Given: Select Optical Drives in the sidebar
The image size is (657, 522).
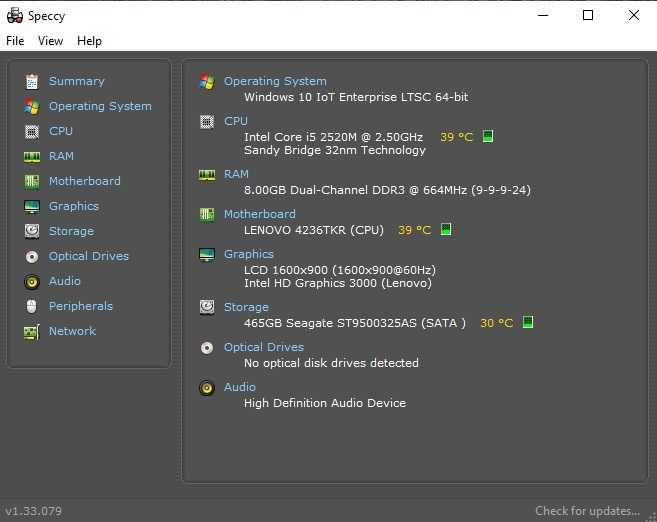Looking at the screenshot, I should (88, 256).
